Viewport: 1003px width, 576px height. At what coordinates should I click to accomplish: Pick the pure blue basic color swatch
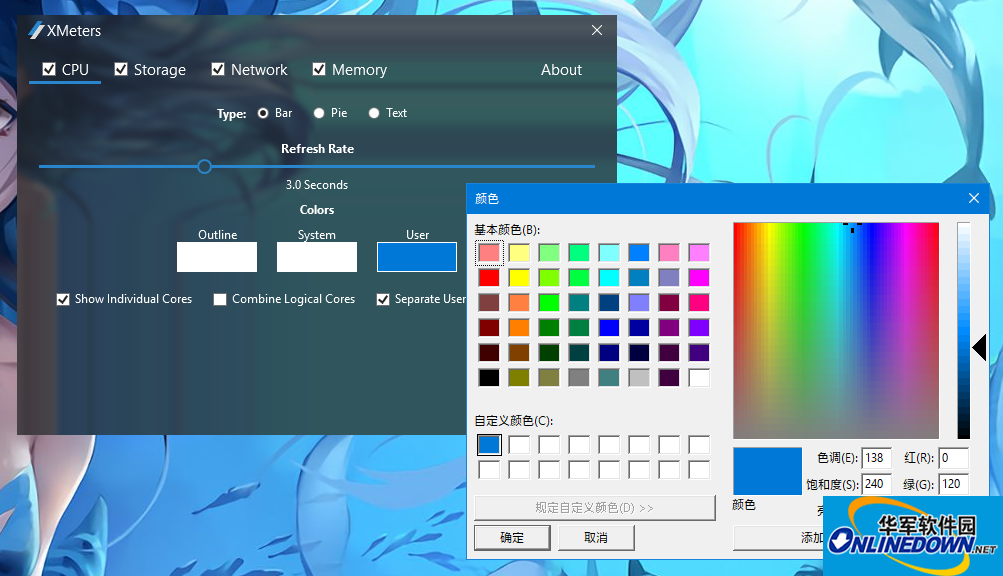(609, 328)
